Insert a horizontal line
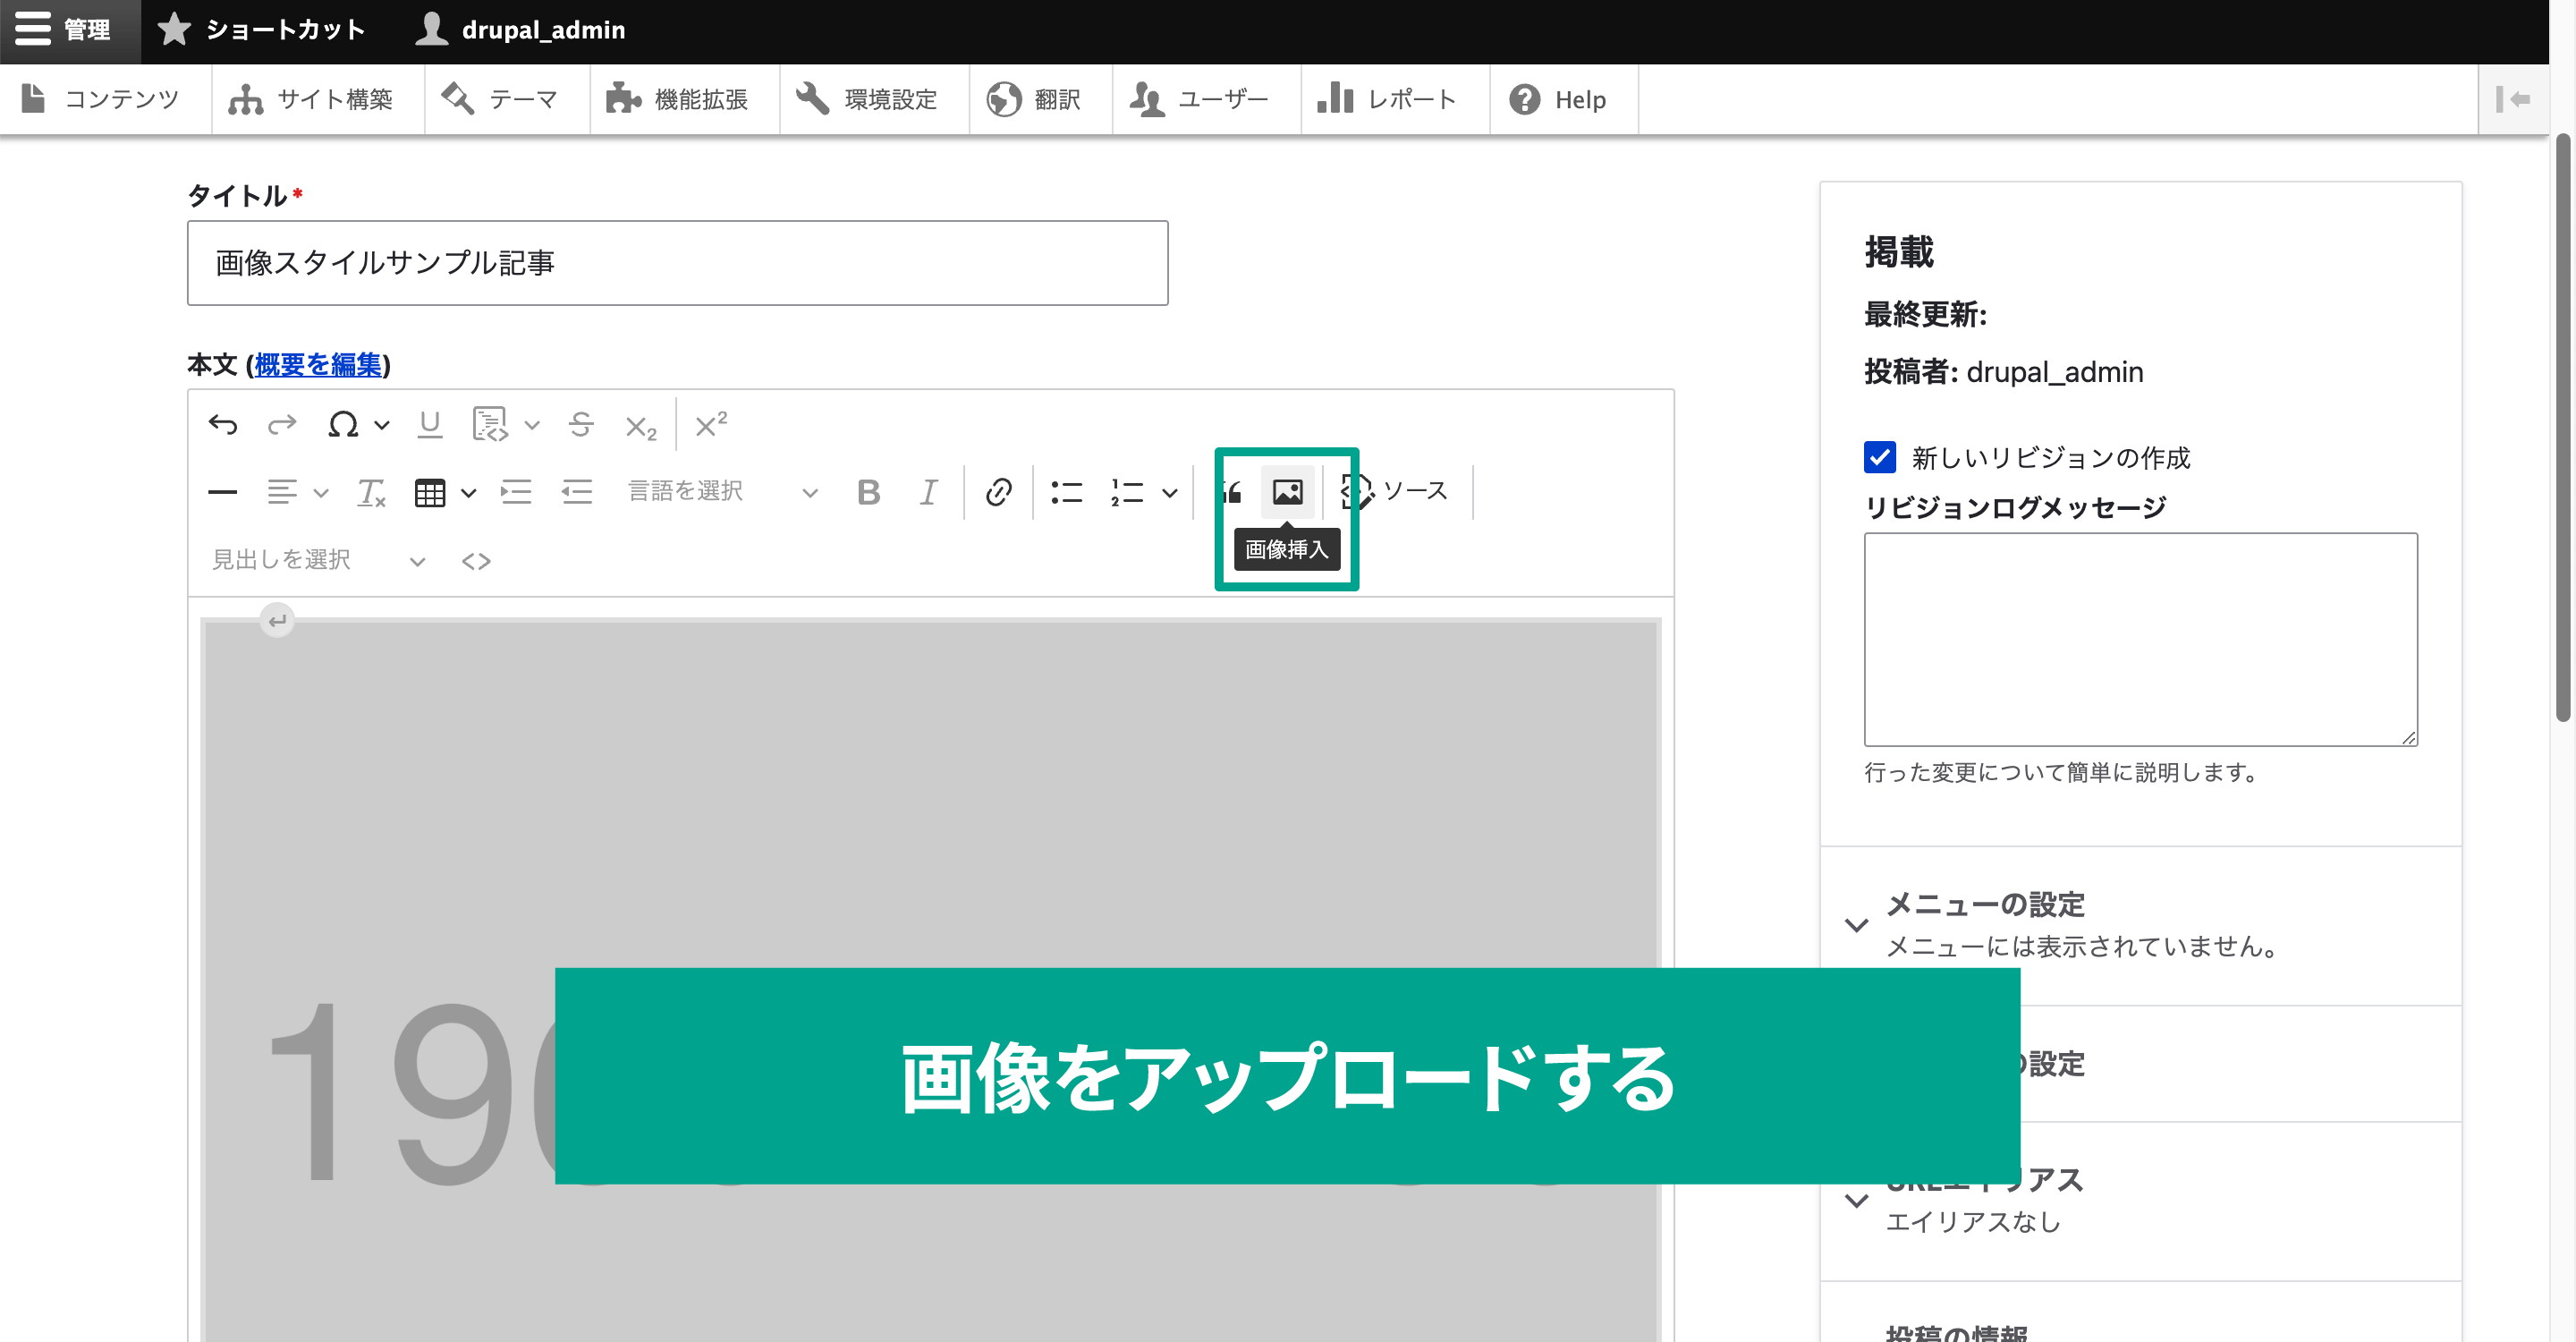2576x1342 pixels. click(222, 492)
